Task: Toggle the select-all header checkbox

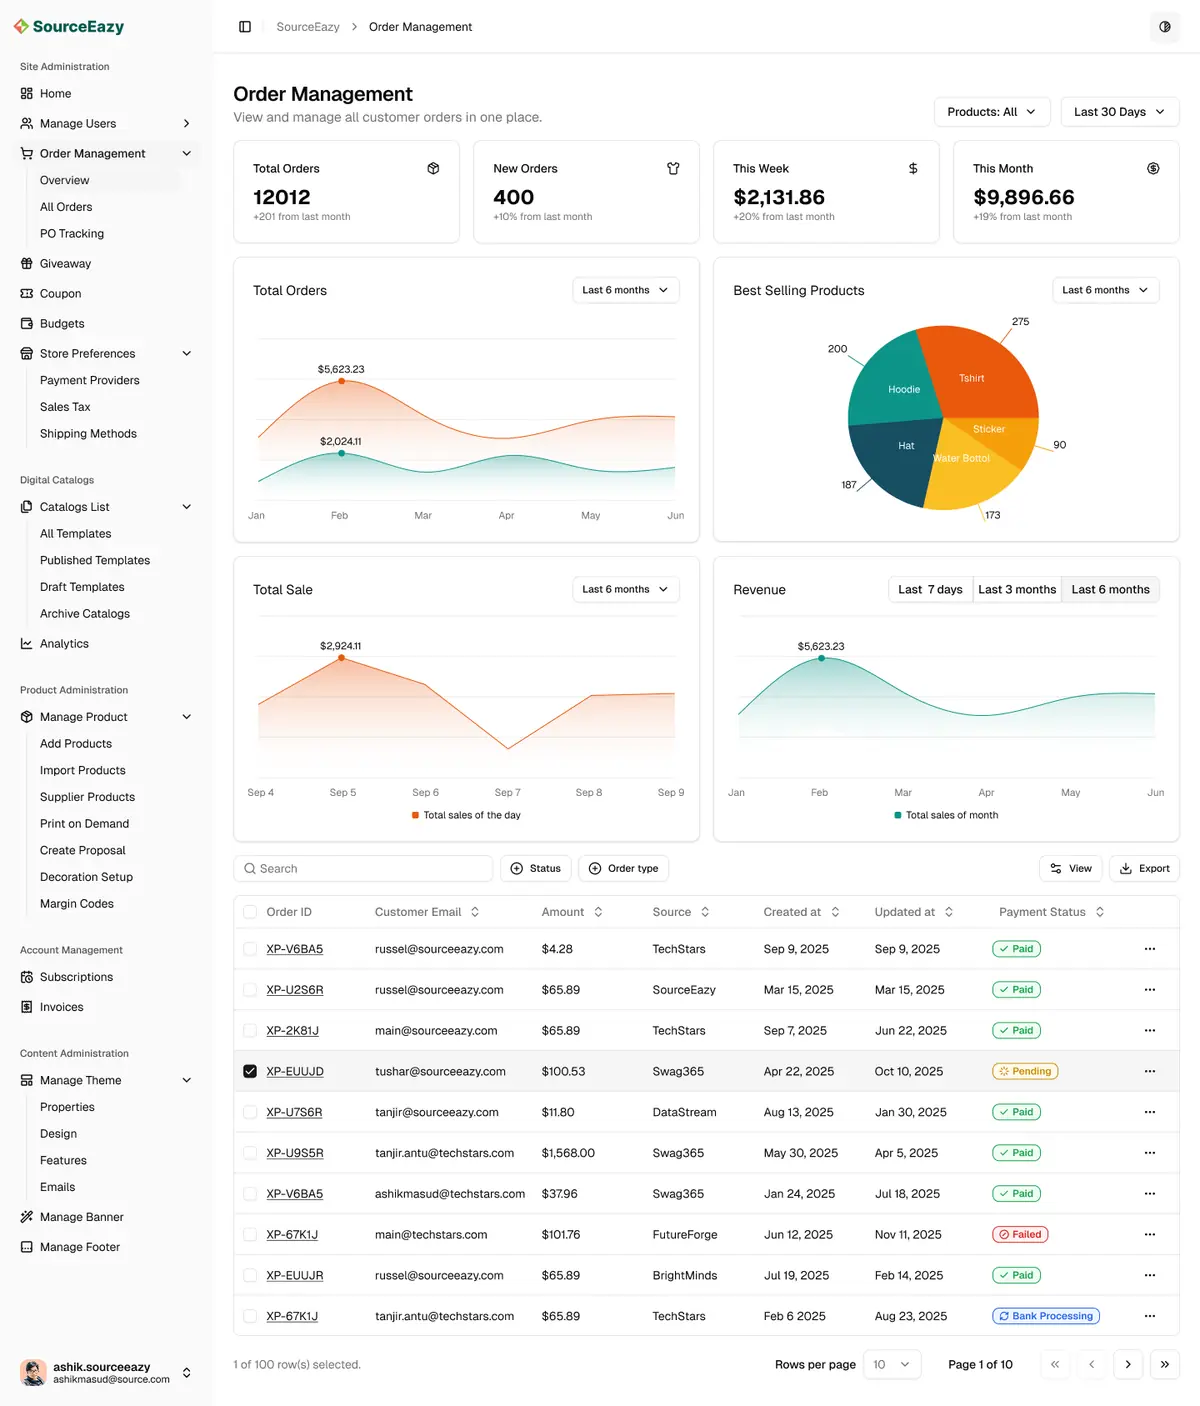Action: pyautogui.click(x=250, y=912)
